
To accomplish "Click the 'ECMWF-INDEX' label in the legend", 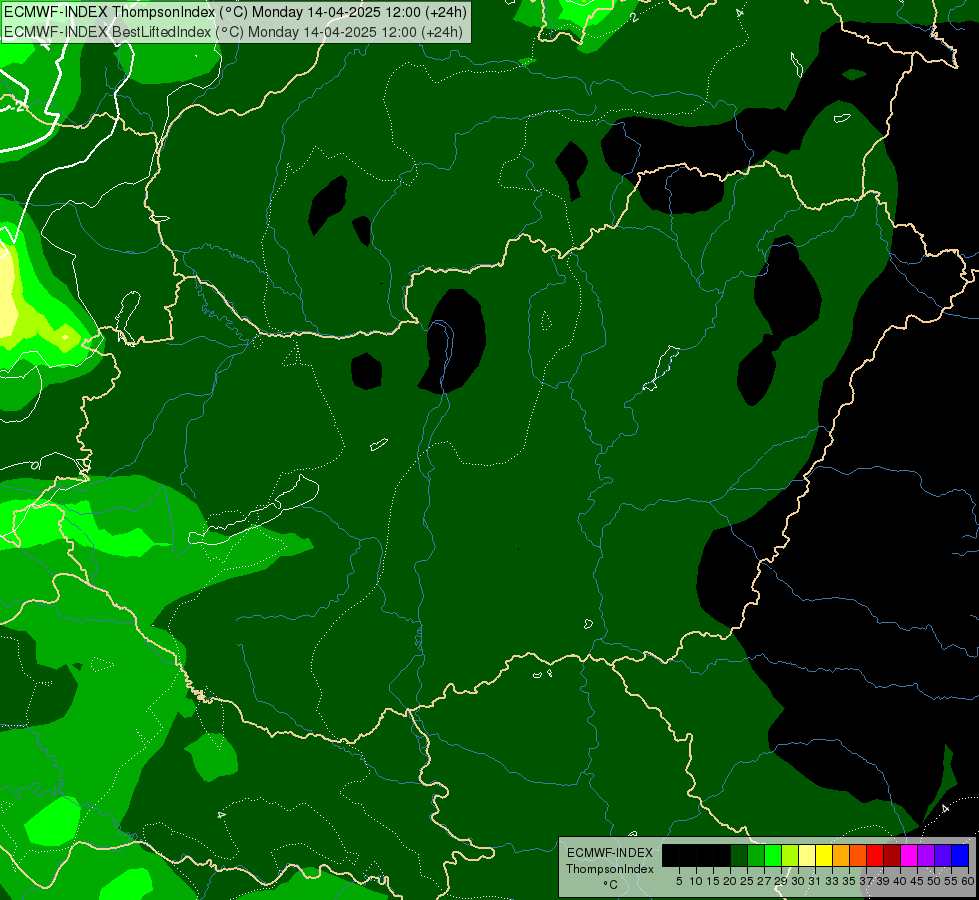I will pos(610,853).
